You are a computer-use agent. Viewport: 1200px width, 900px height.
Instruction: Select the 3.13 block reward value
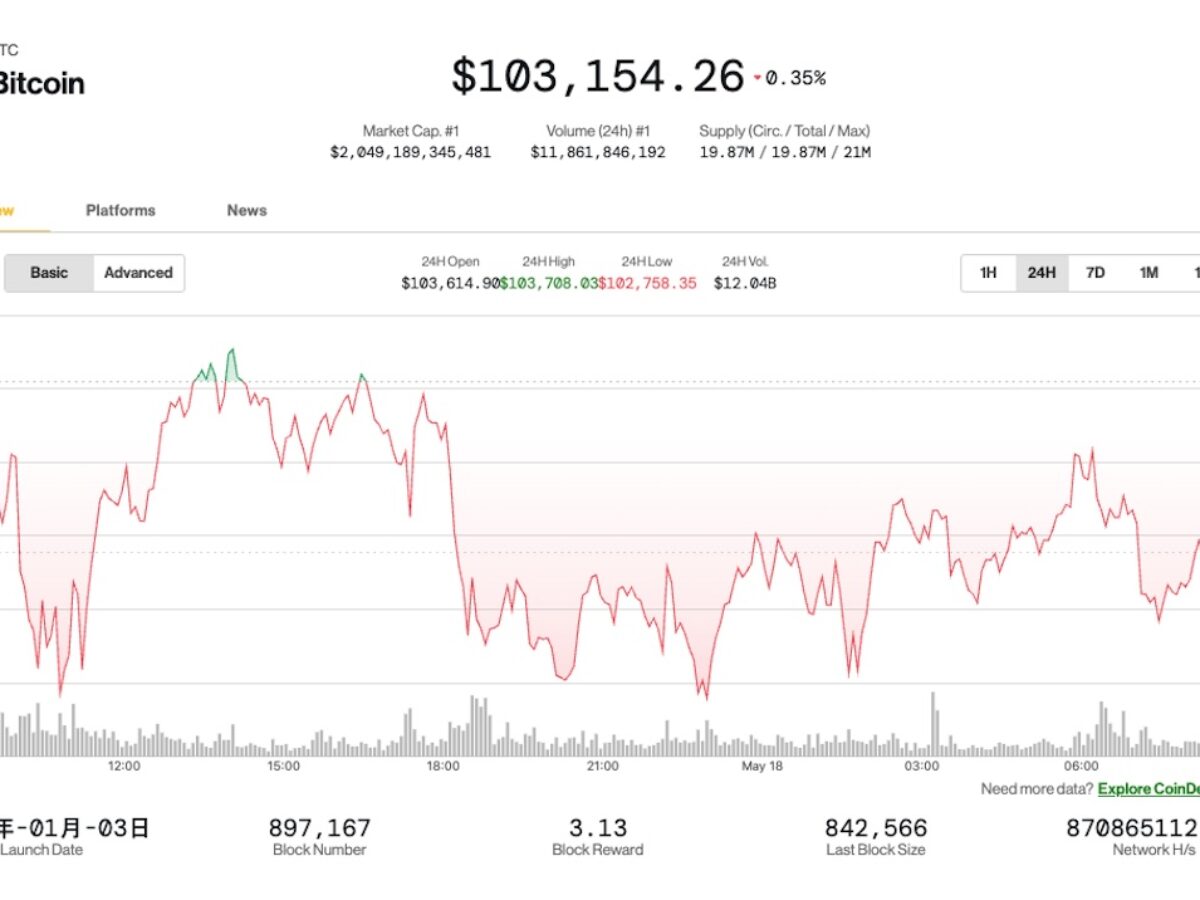coord(598,828)
